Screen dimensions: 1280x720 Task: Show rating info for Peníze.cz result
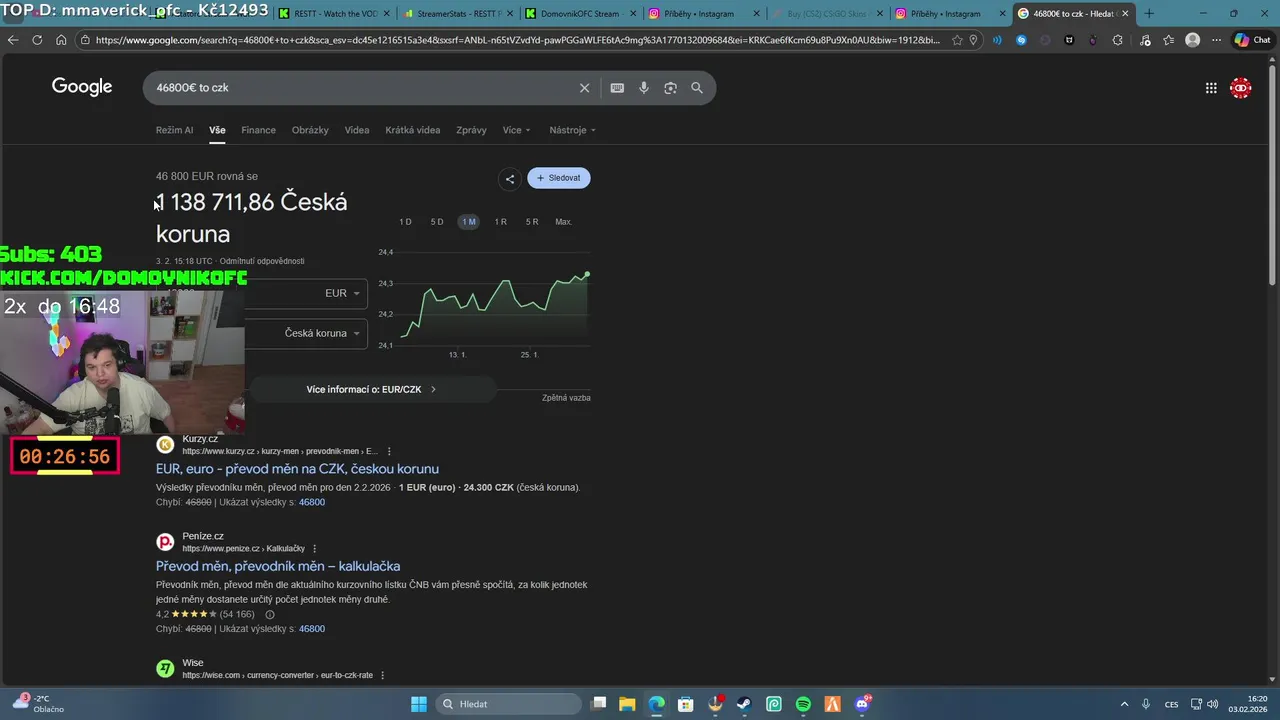click(x=269, y=614)
